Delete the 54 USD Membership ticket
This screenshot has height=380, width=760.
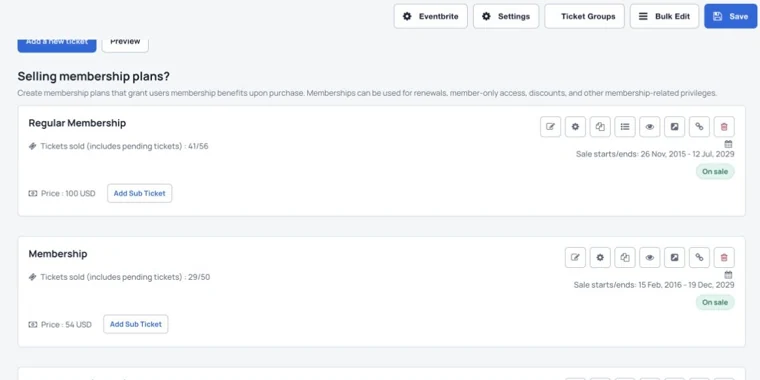[724, 257]
